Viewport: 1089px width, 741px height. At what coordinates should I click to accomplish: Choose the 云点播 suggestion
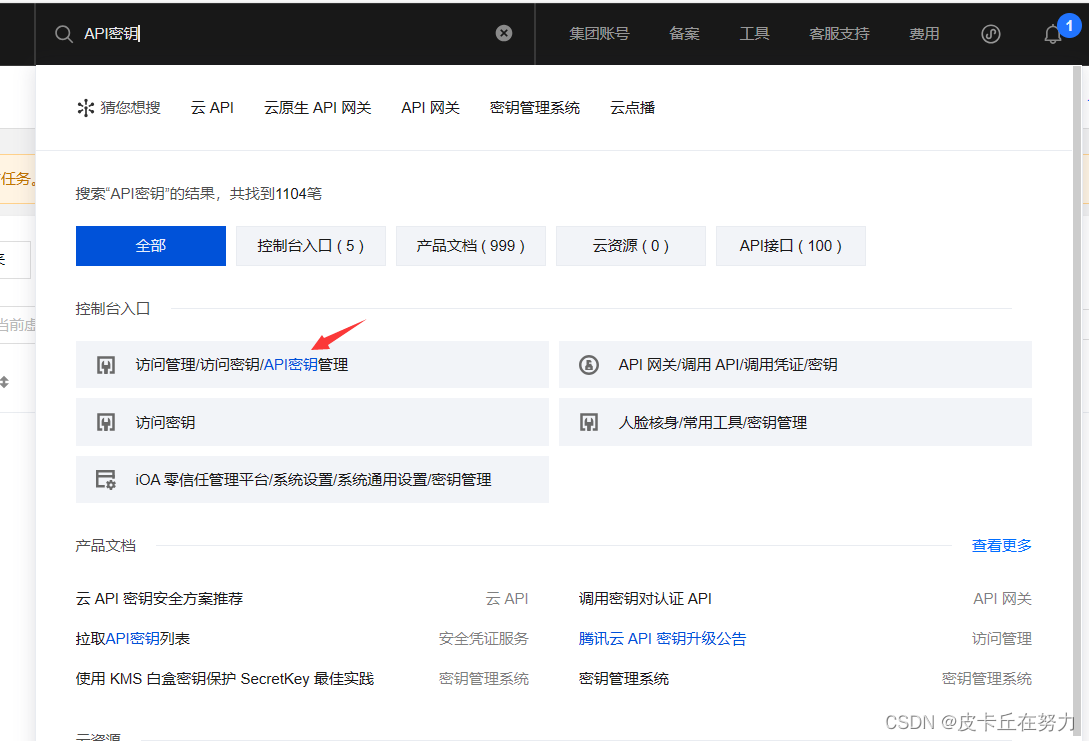click(x=632, y=108)
